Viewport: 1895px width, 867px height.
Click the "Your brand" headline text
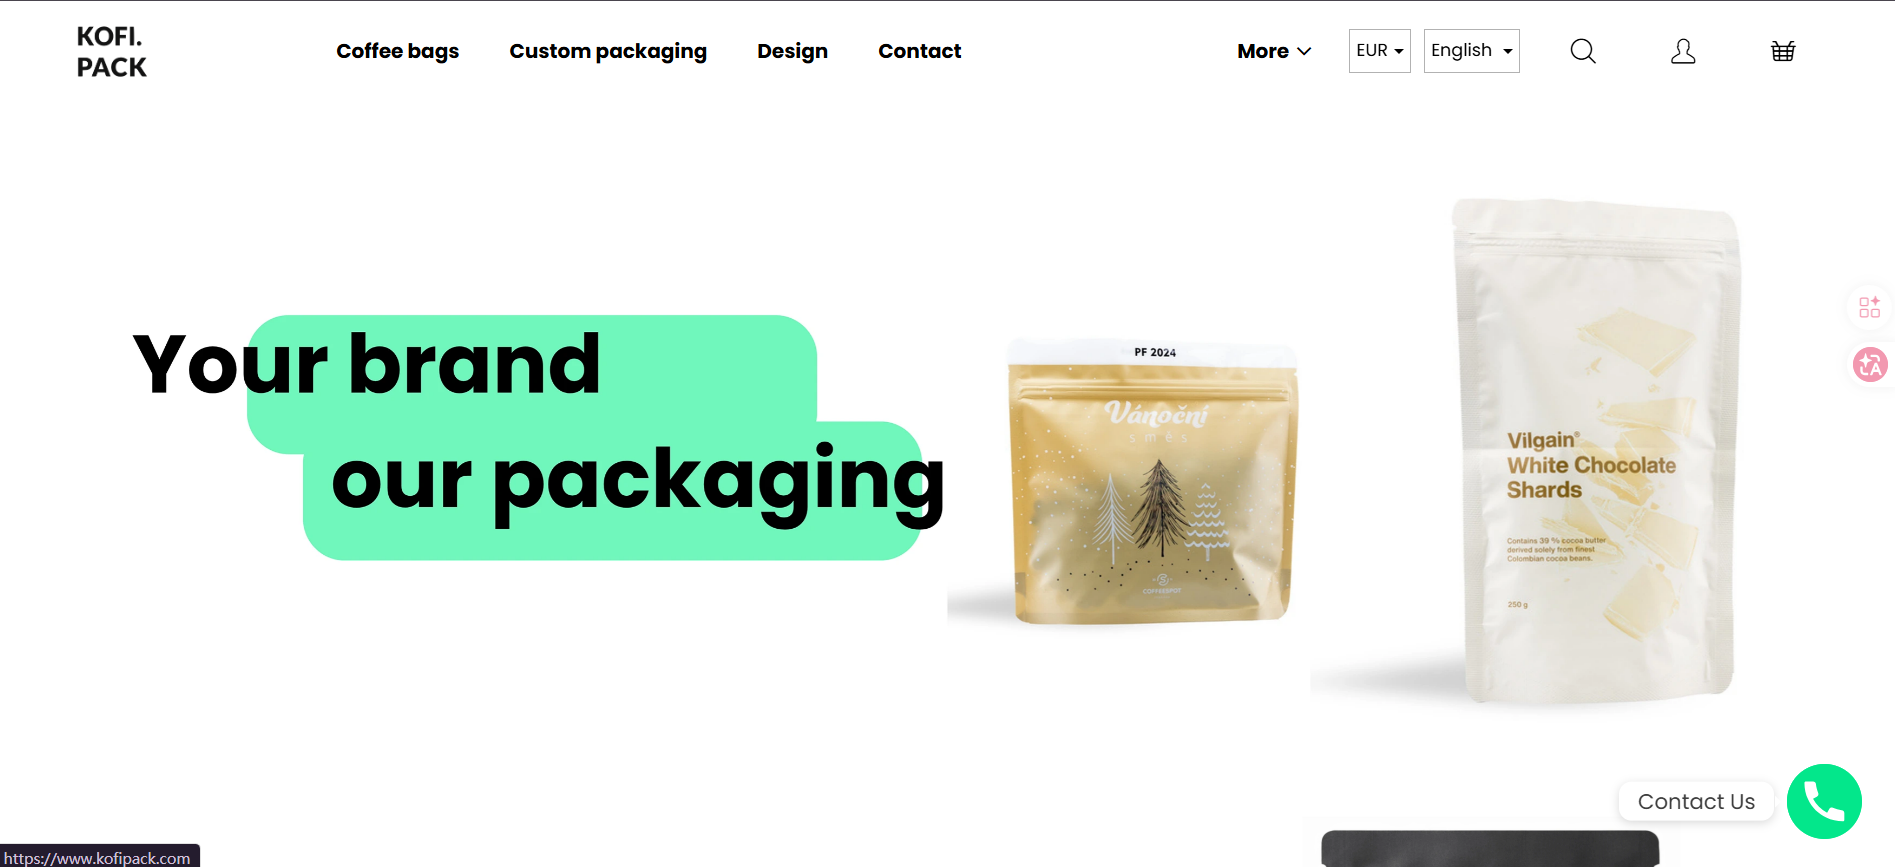click(367, 364)
